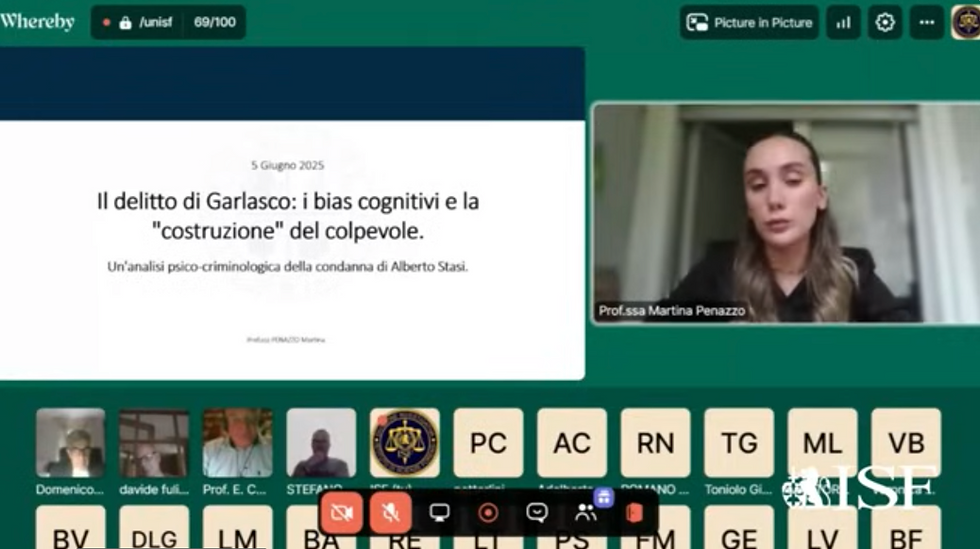Click the shared presentation slide
The image size is (980, 549).
pos(292,213)
